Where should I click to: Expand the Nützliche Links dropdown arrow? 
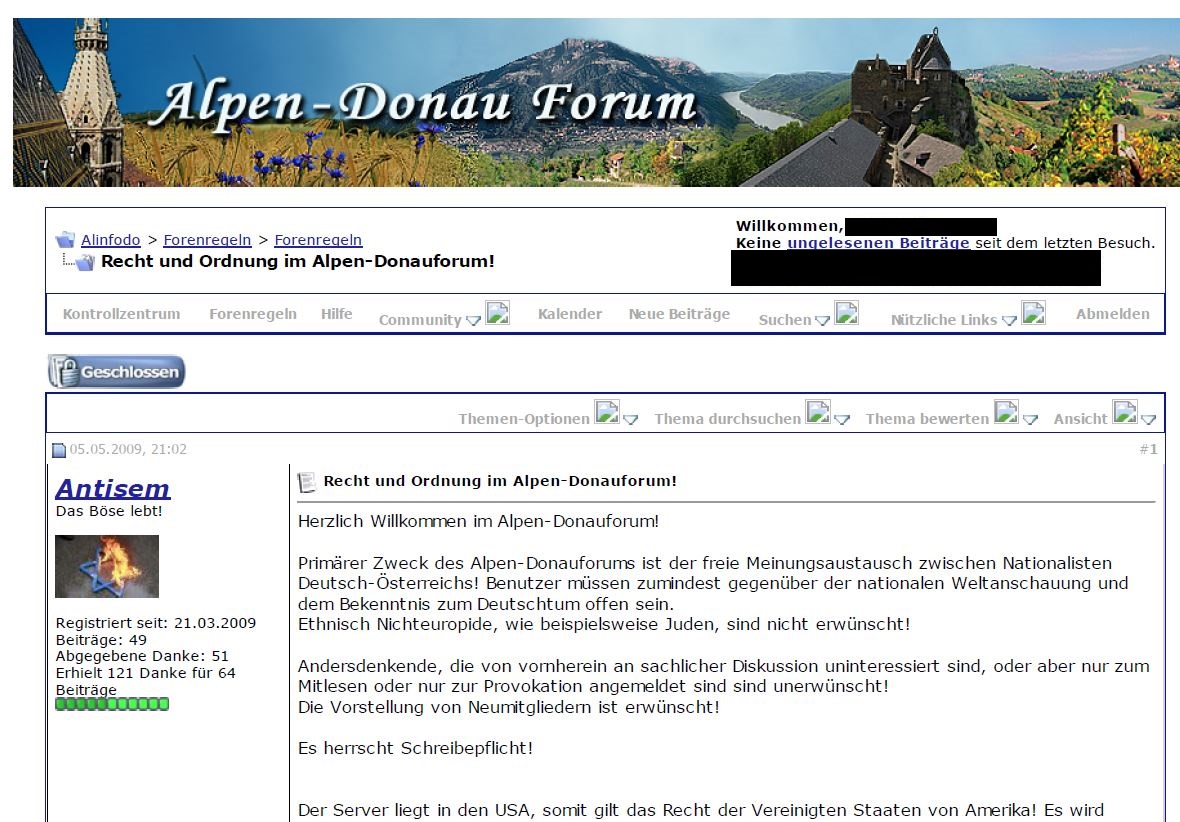tap(1009, 321)
